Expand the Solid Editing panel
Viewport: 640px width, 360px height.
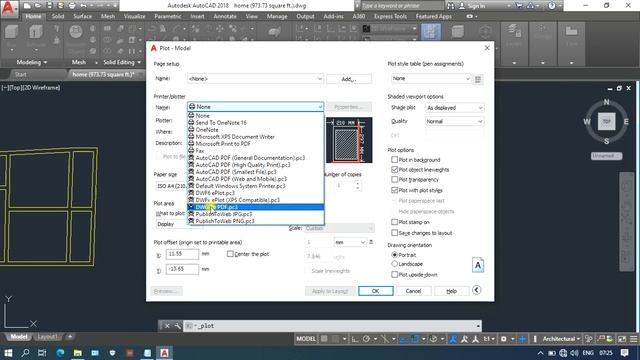(x=122, y=62)
